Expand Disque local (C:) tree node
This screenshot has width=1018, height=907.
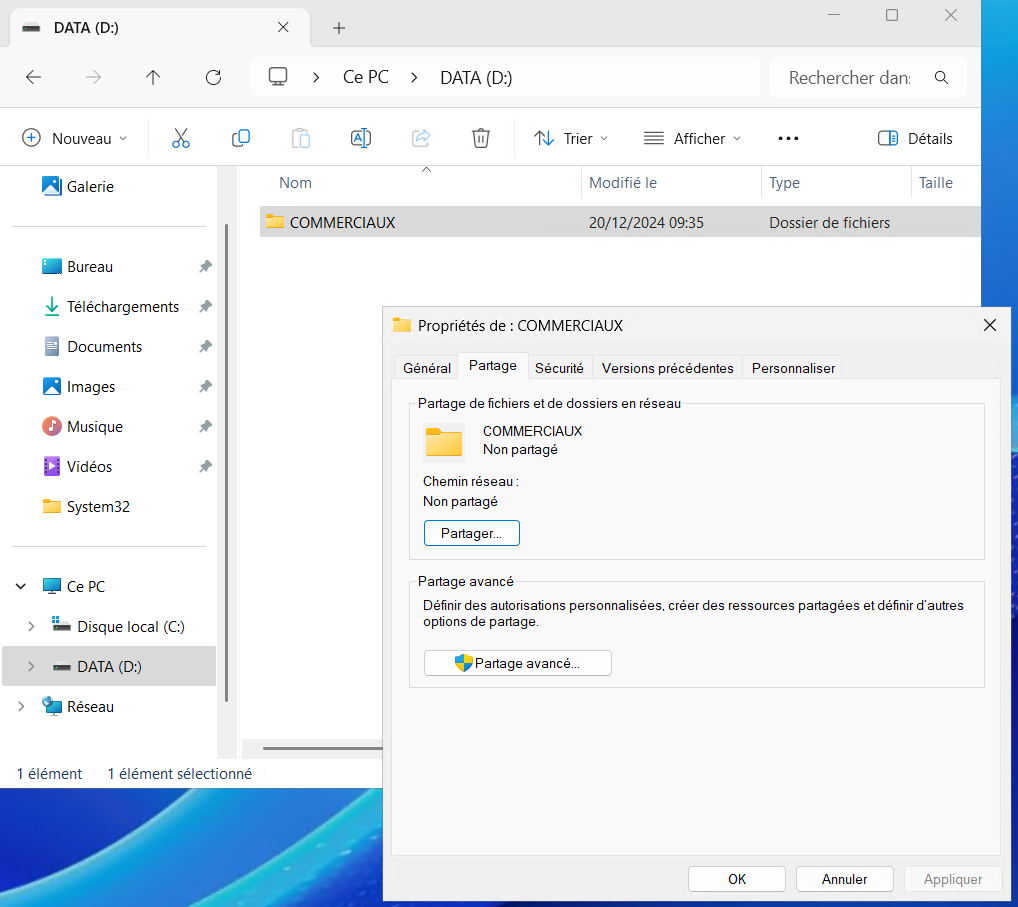tap(31, 627)
